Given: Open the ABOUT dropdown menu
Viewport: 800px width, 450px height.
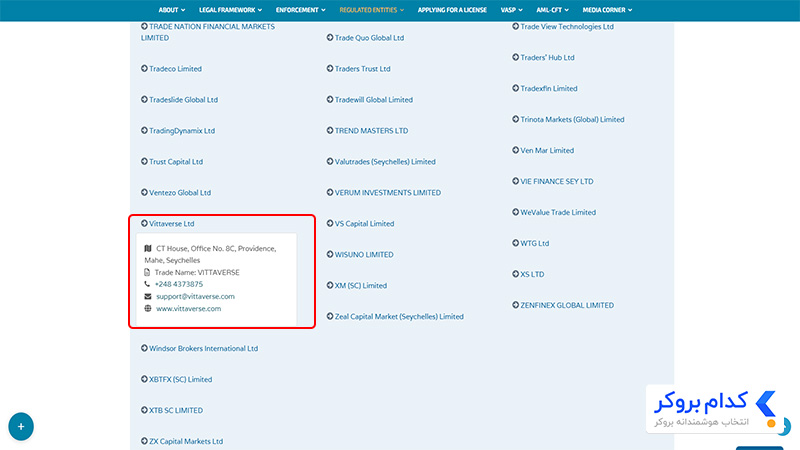Looking at the screenshot, I should (171, 10).
